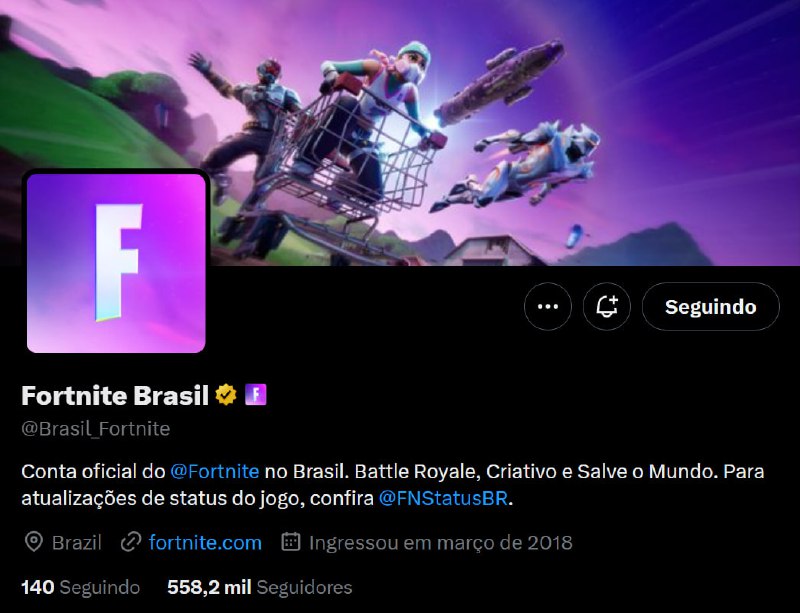Open the banner header image
The height and width of the screenshot is (613, 800).
pyautogui.click(x=400, y=133)
